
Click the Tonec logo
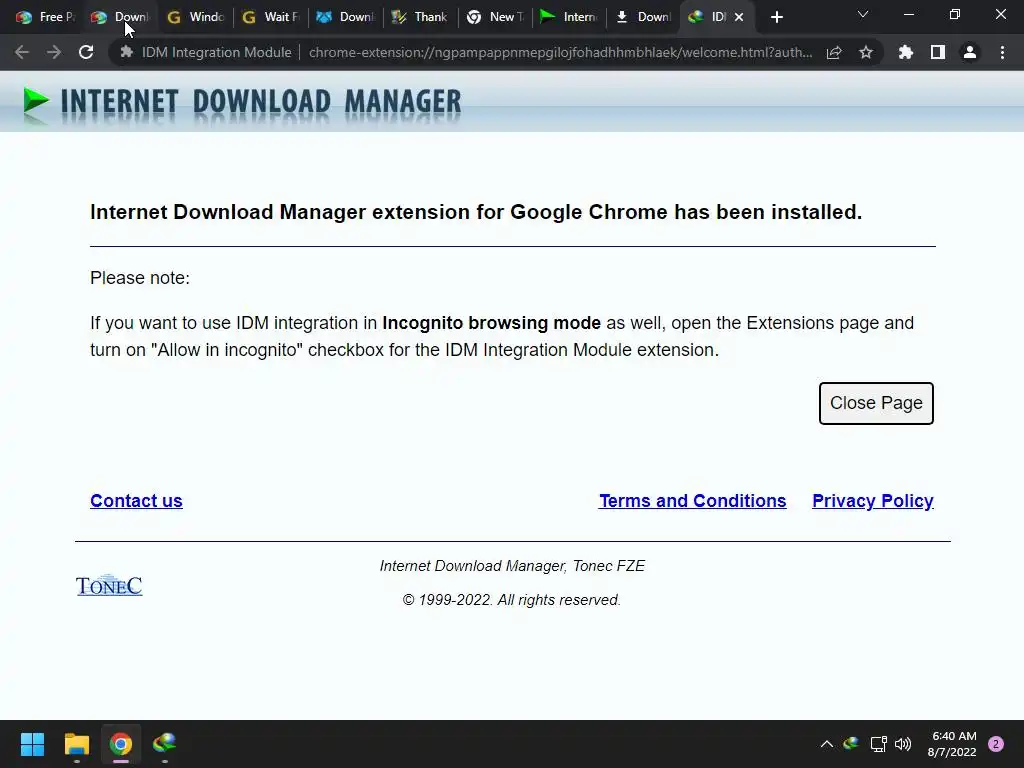point(109,585)
